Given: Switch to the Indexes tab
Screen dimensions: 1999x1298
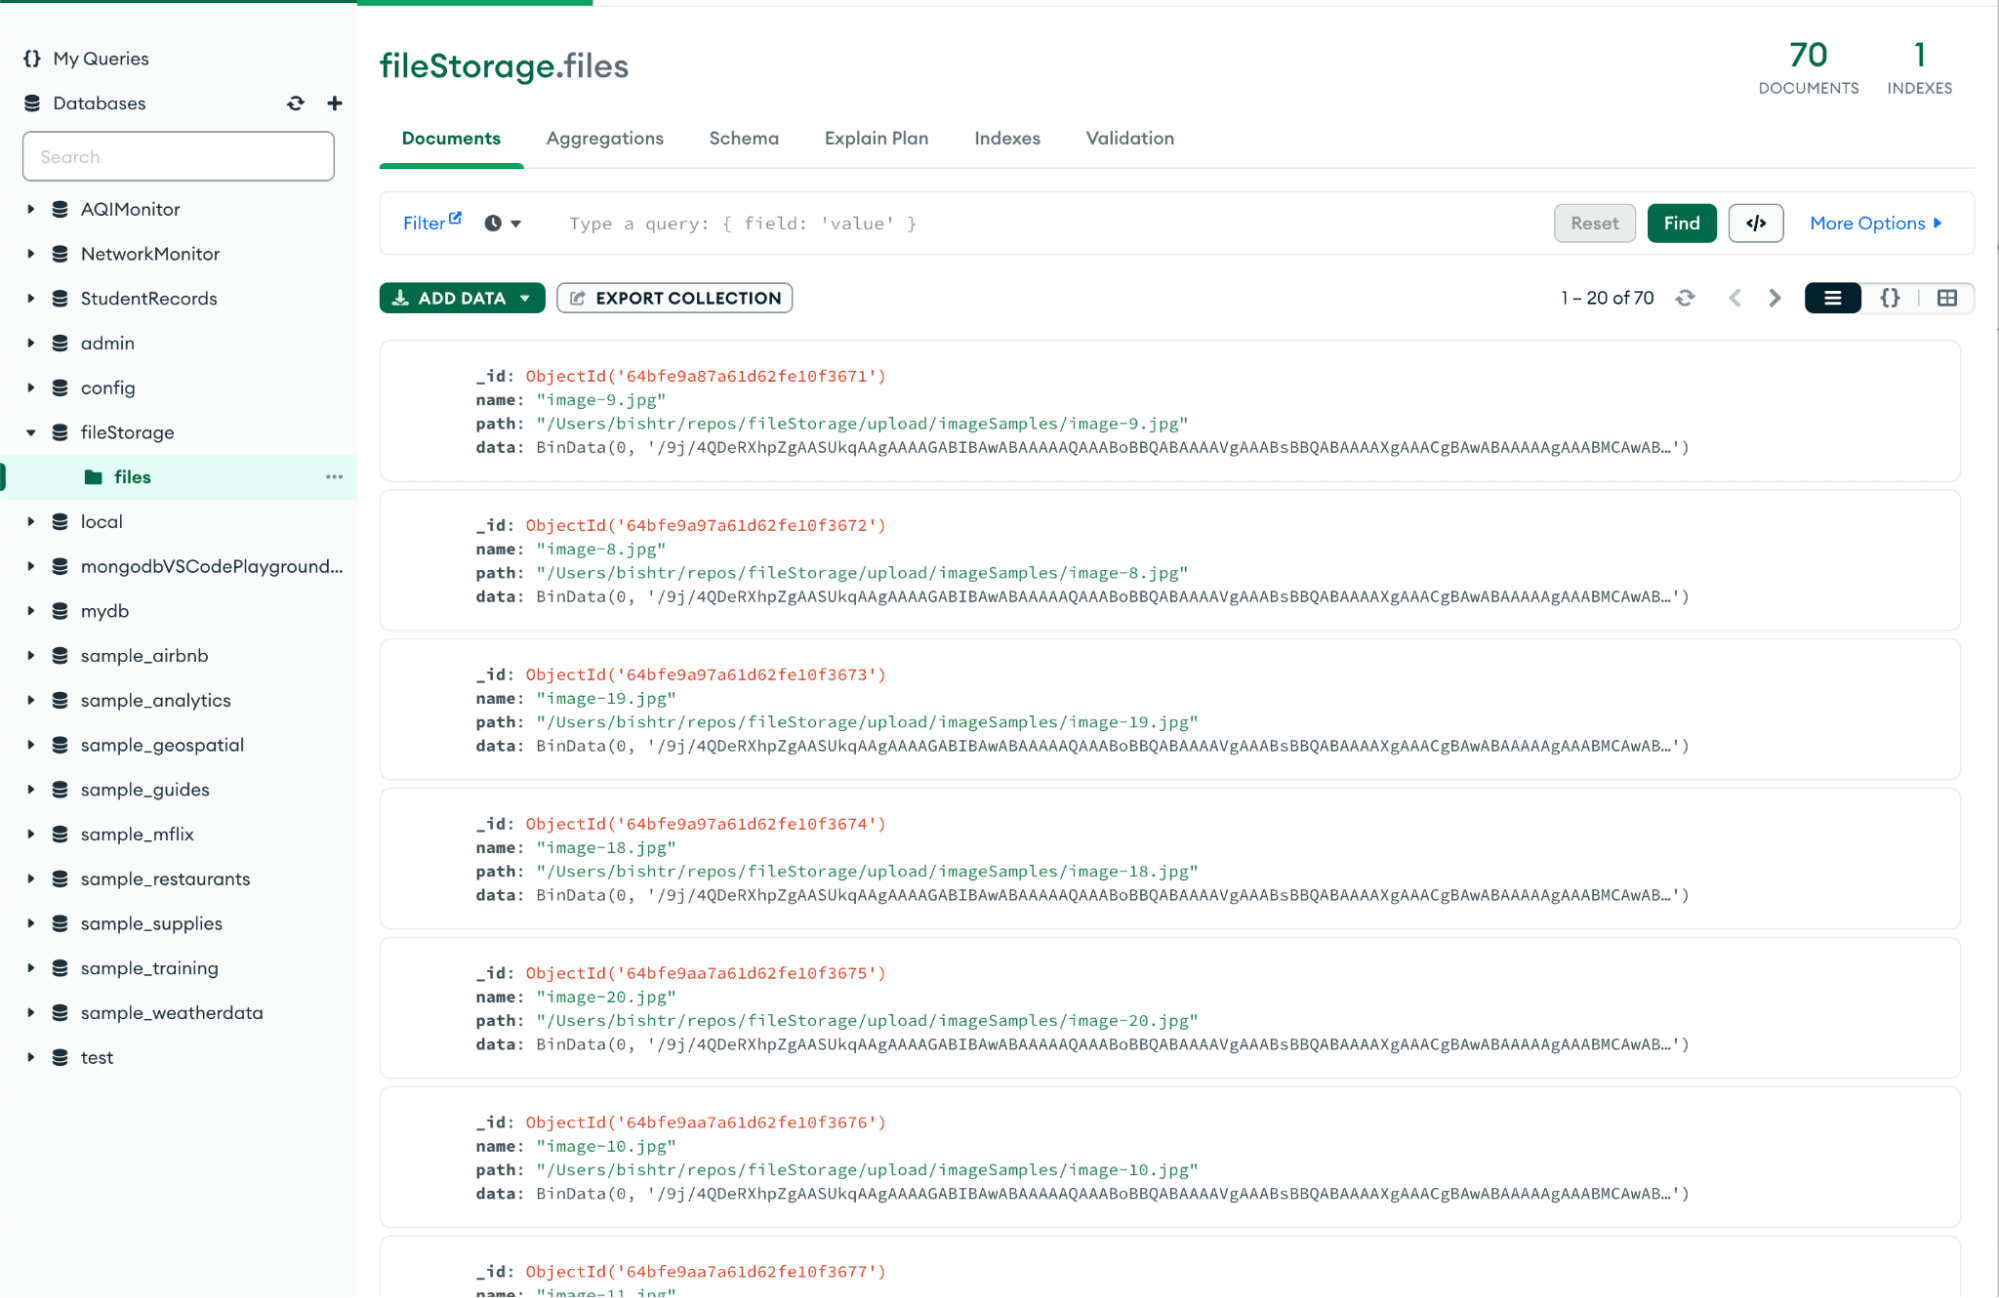Looking at the screenshot, I should (1007, 137).
